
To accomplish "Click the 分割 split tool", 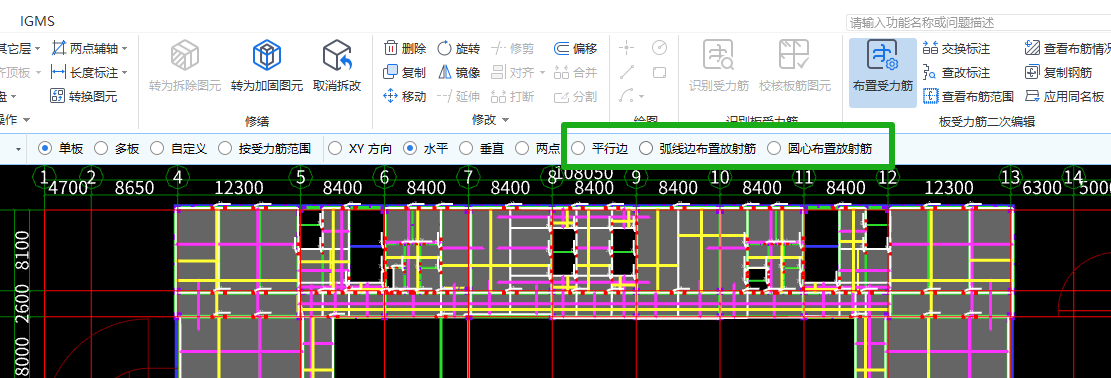I will pos(575,96).
